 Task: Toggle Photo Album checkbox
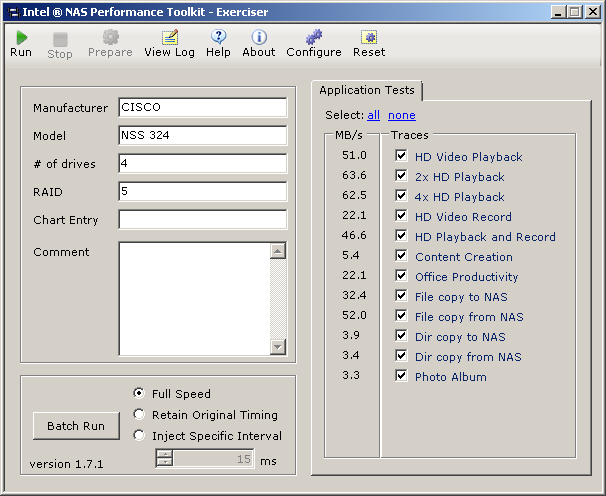[401, 376]
